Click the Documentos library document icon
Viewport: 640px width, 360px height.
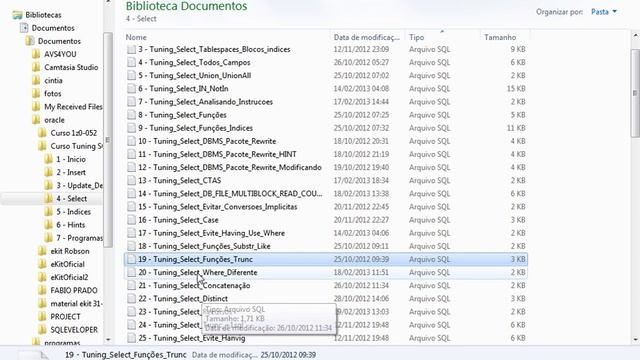(x=24, y=28)
